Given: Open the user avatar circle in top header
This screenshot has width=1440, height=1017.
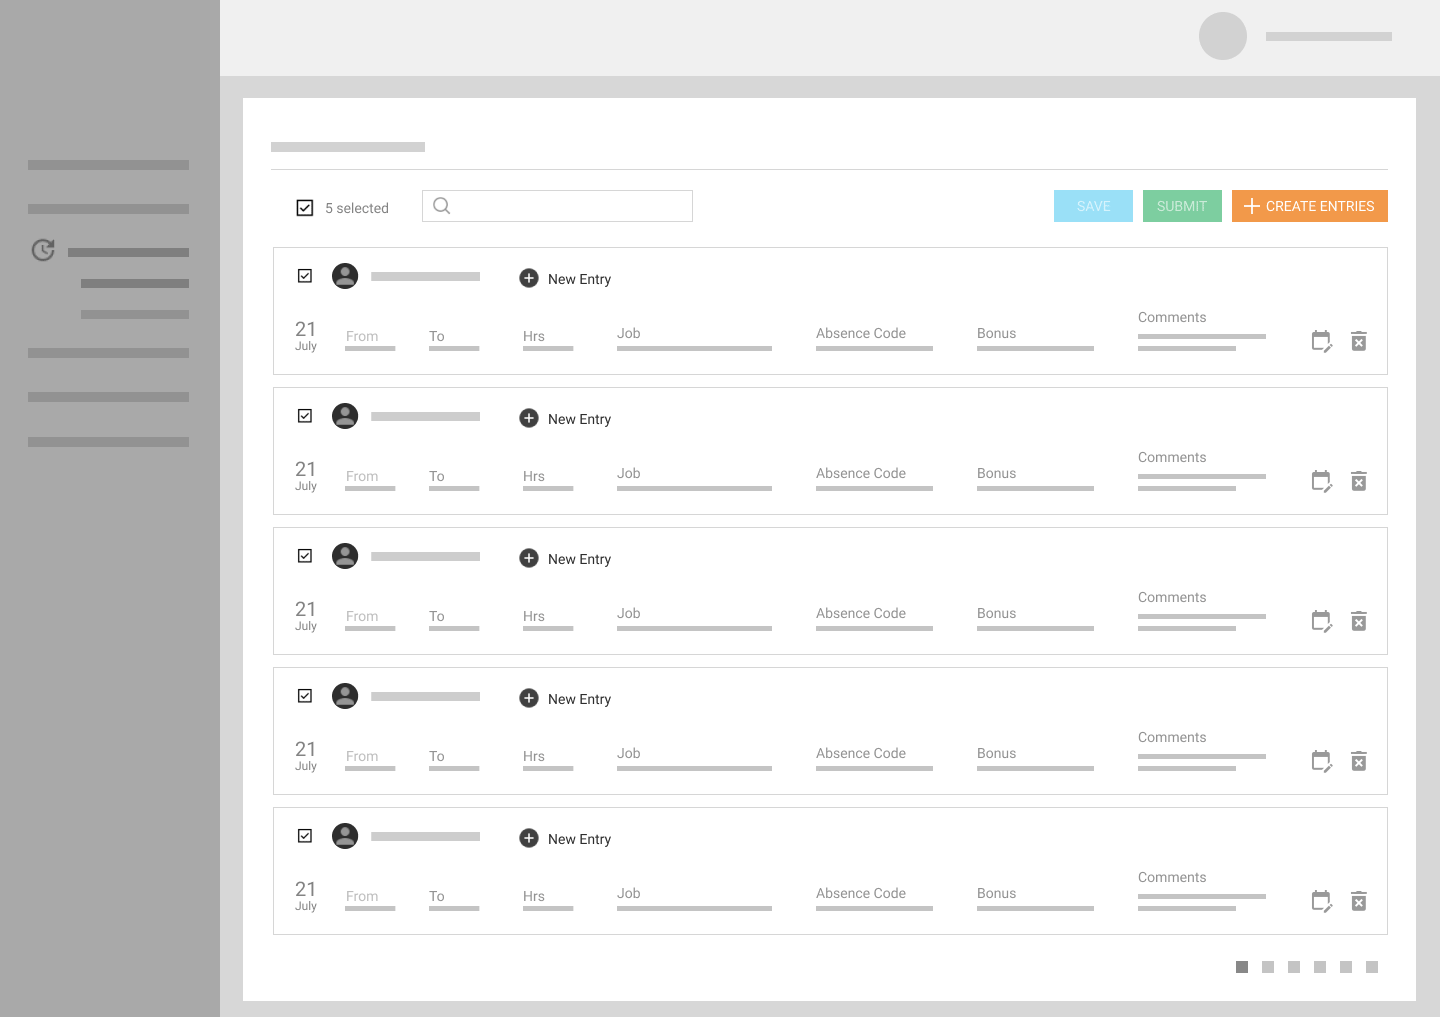Looking at the screenshot, I should [x=1223, y=36].
